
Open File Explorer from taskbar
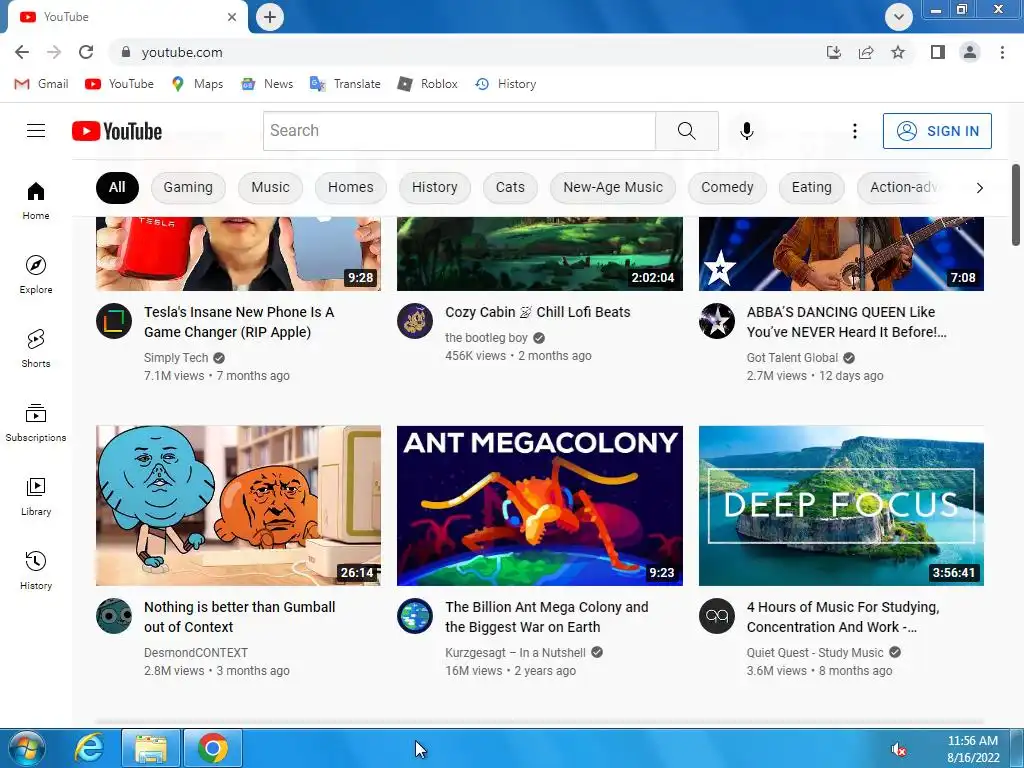pyautogui.click(x=150, y=748)
